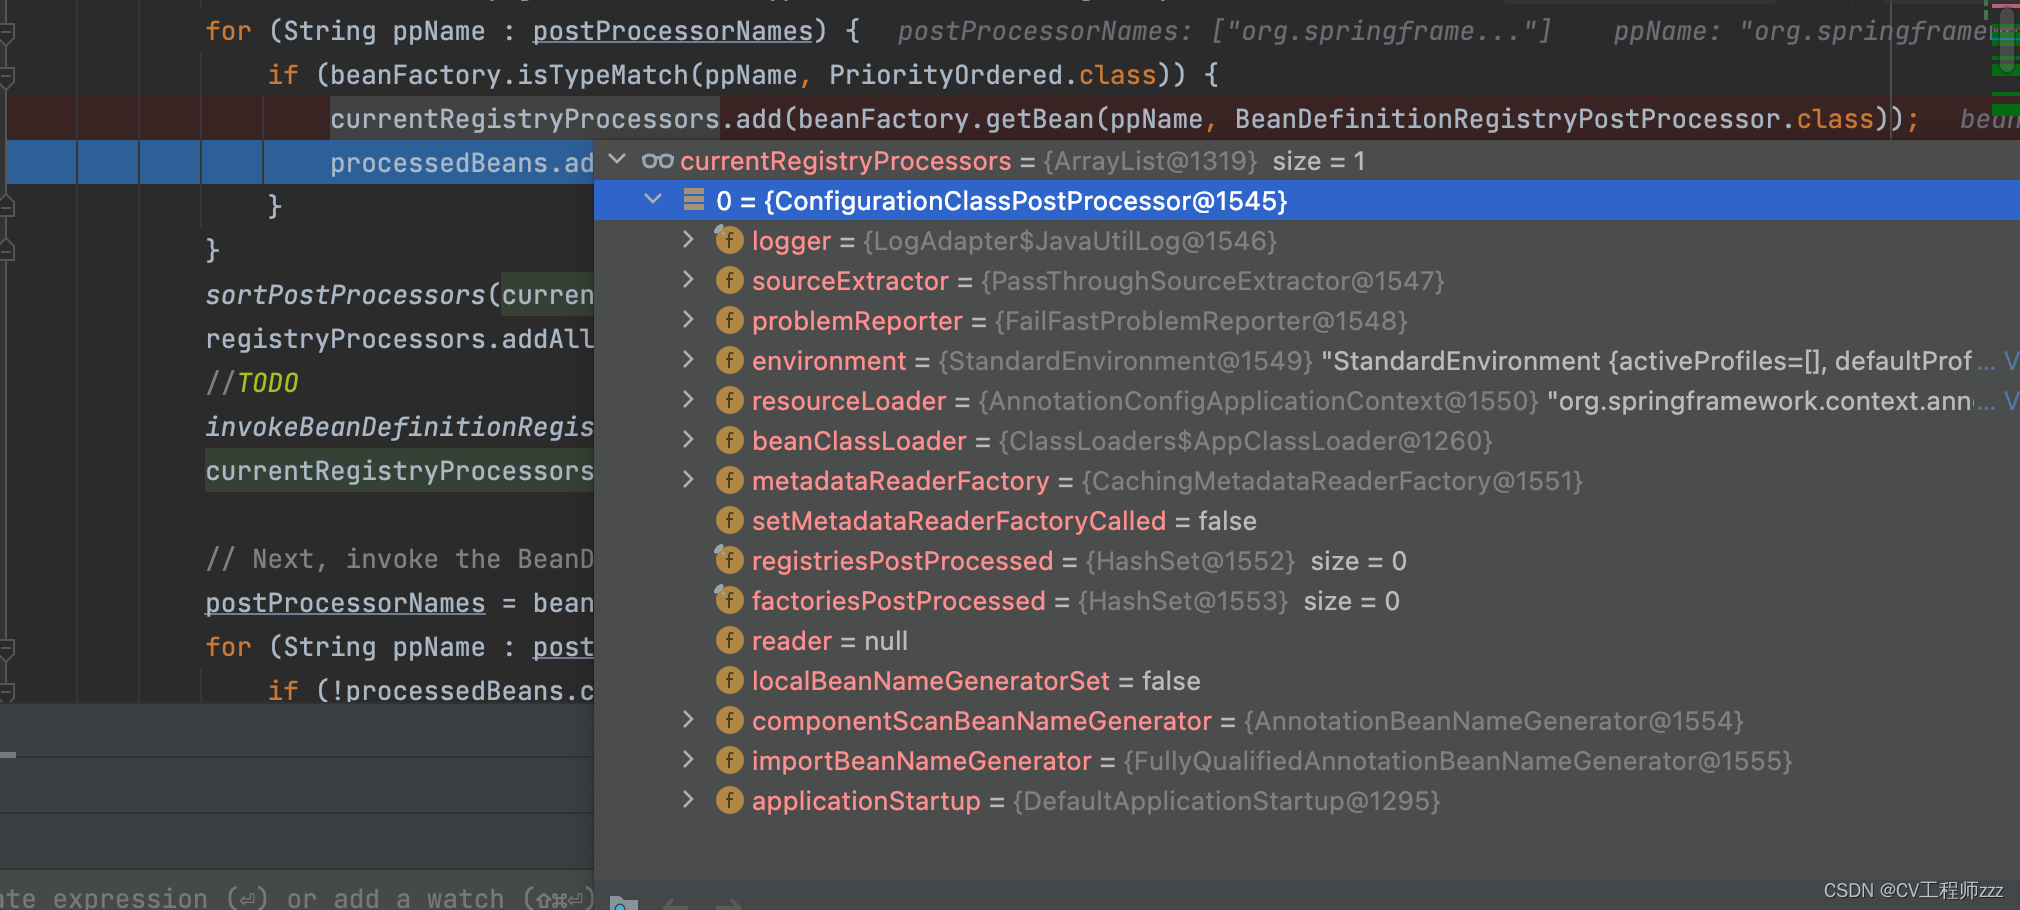Click the field icon next to metadataReaderFactory

coord(729,480)
